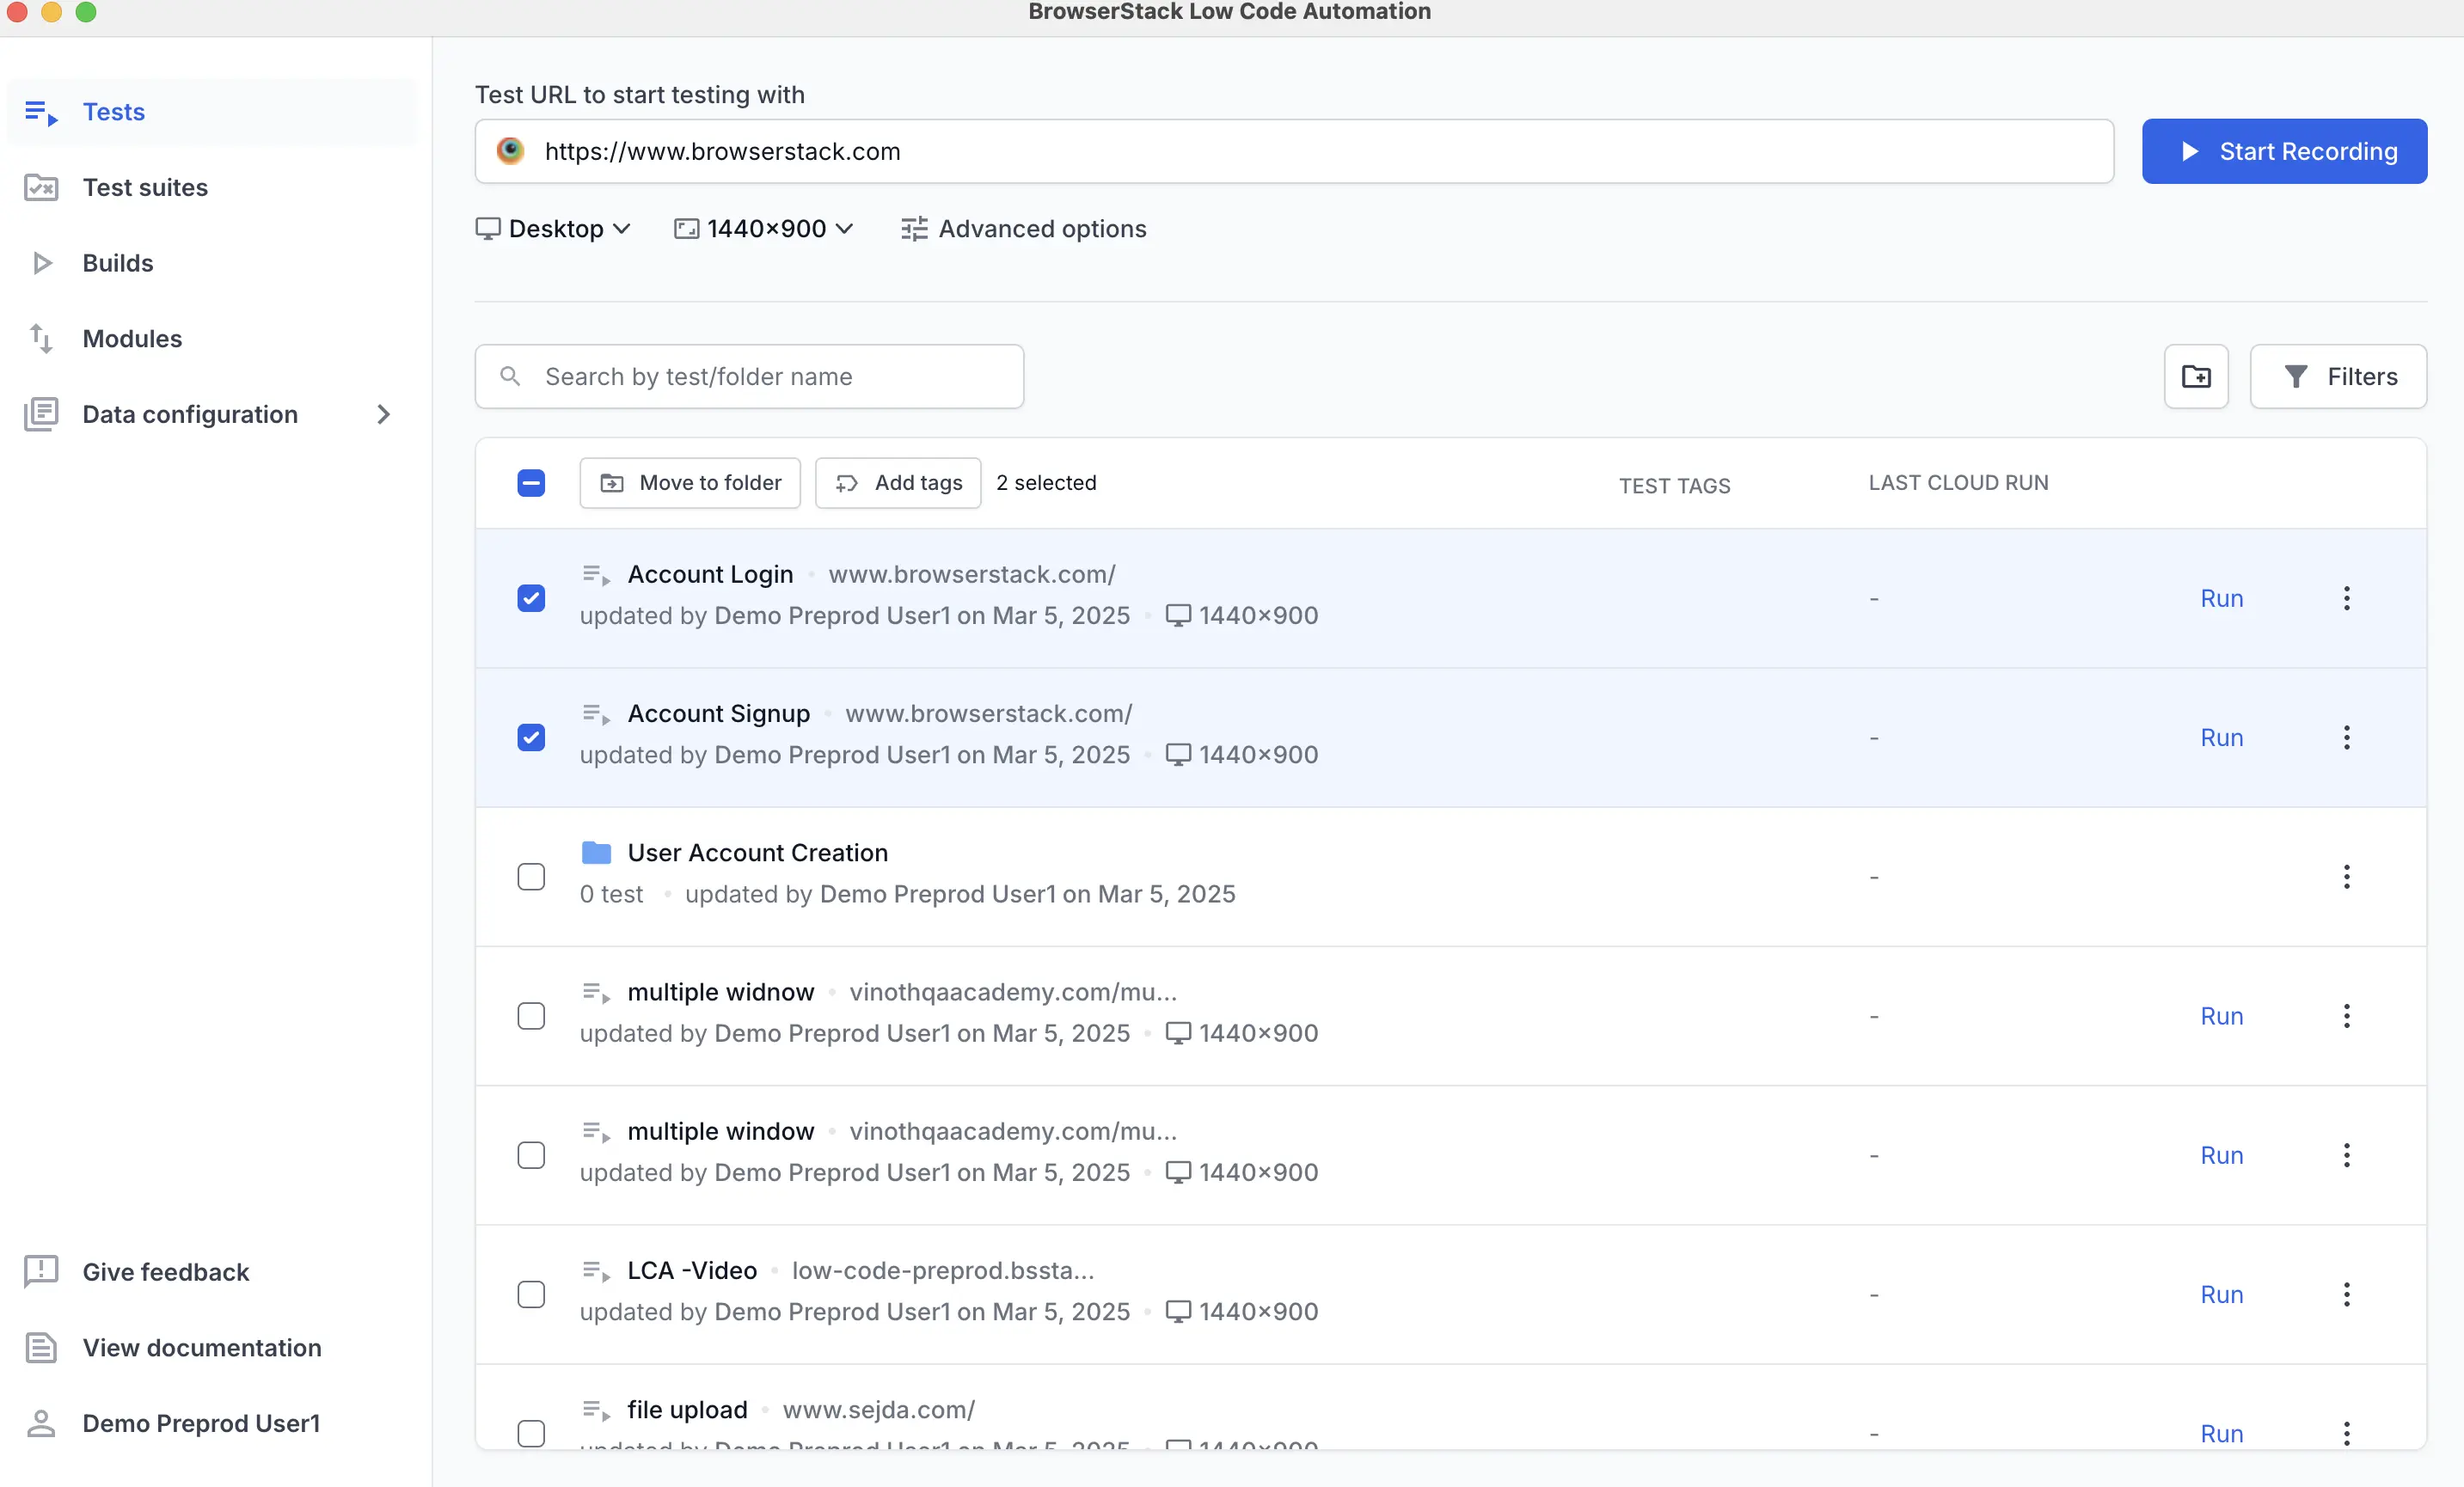Click the View documentation icon

click(x=41, y=1347)
